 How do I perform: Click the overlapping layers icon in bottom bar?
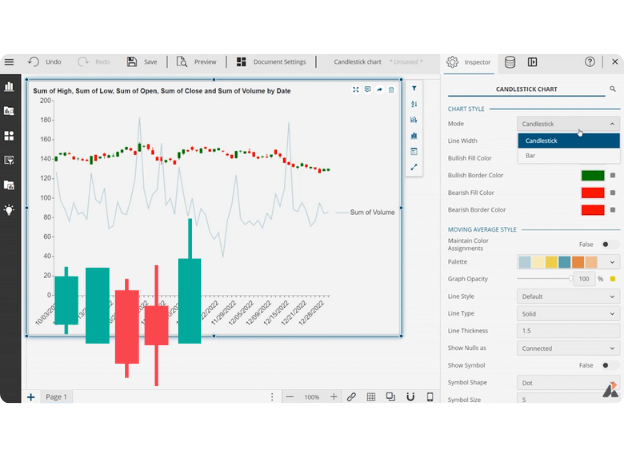pyautogui.click(x=390, y=396)
